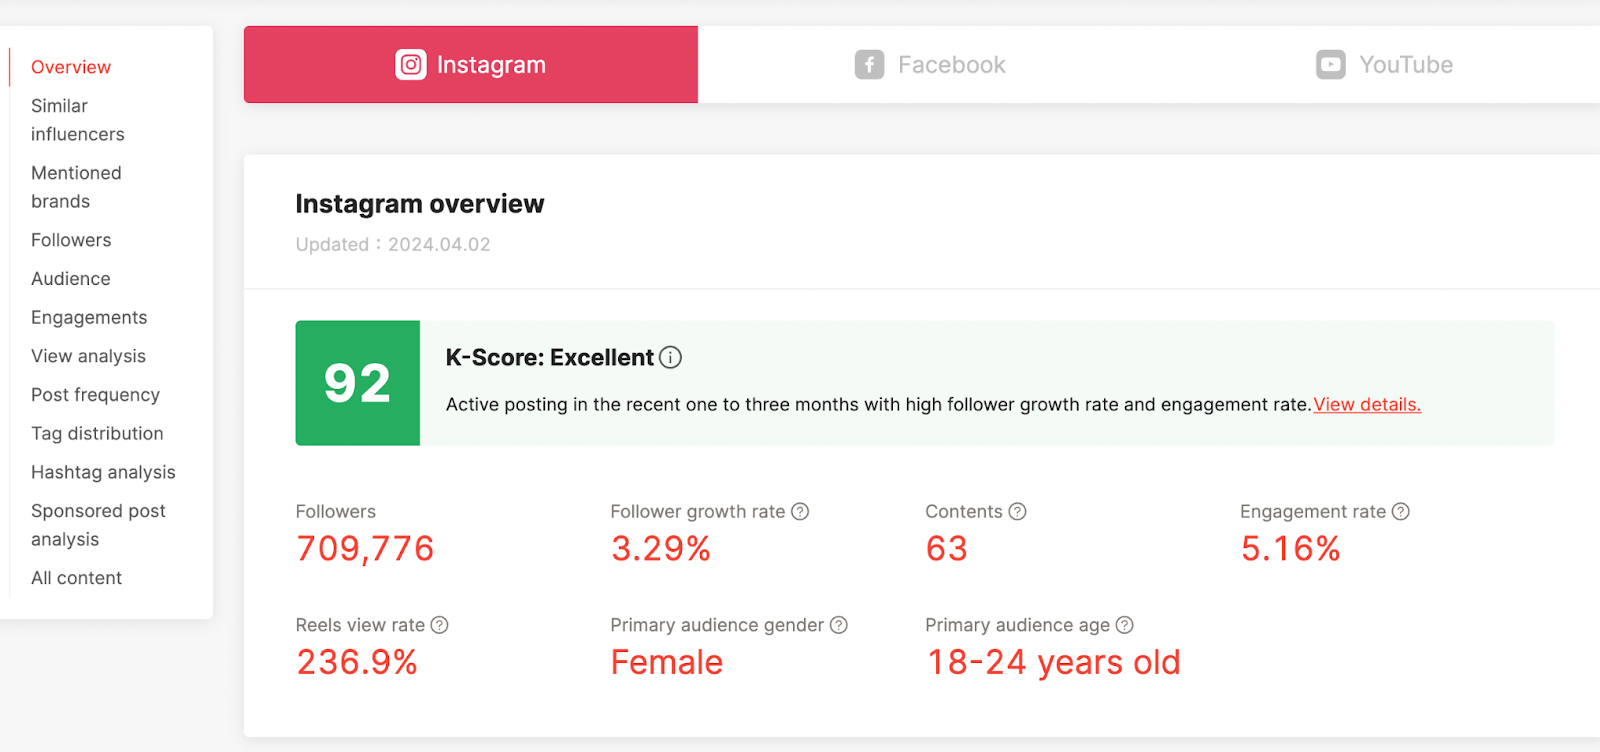
Task: Select Sponsored post analysis sidebar item
Action: (98, 525)
